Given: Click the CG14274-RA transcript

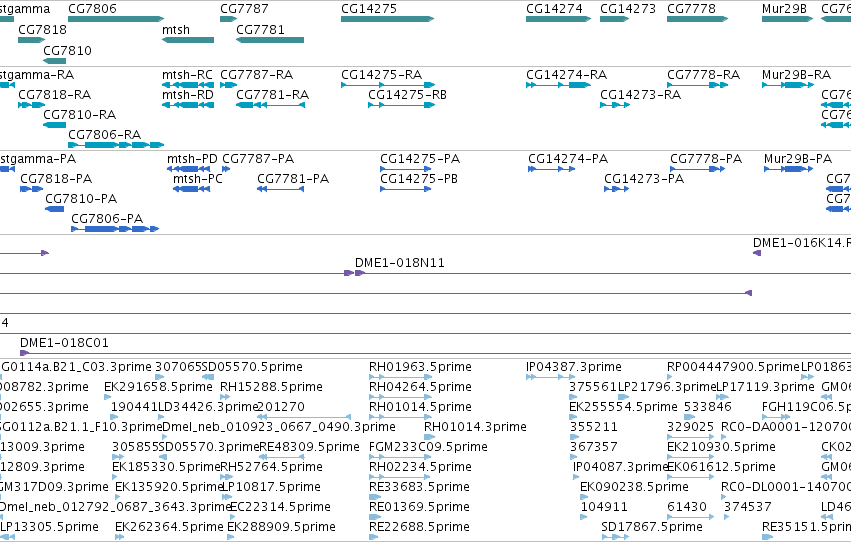Looking at the screenshot, I should click(558, 85).
